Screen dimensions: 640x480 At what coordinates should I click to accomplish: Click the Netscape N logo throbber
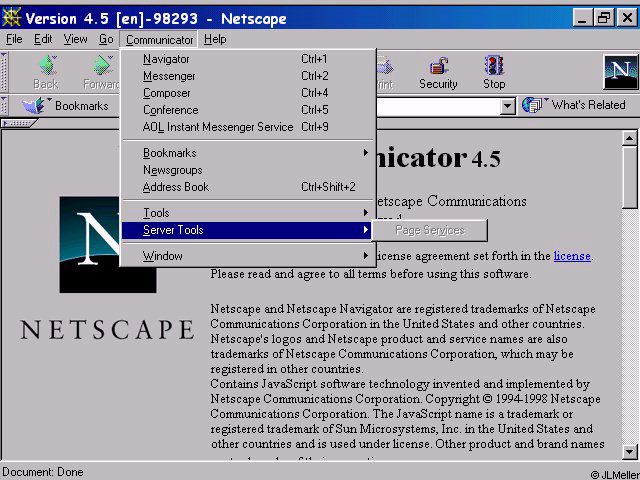pyautogui.click(x=621, y=72)
